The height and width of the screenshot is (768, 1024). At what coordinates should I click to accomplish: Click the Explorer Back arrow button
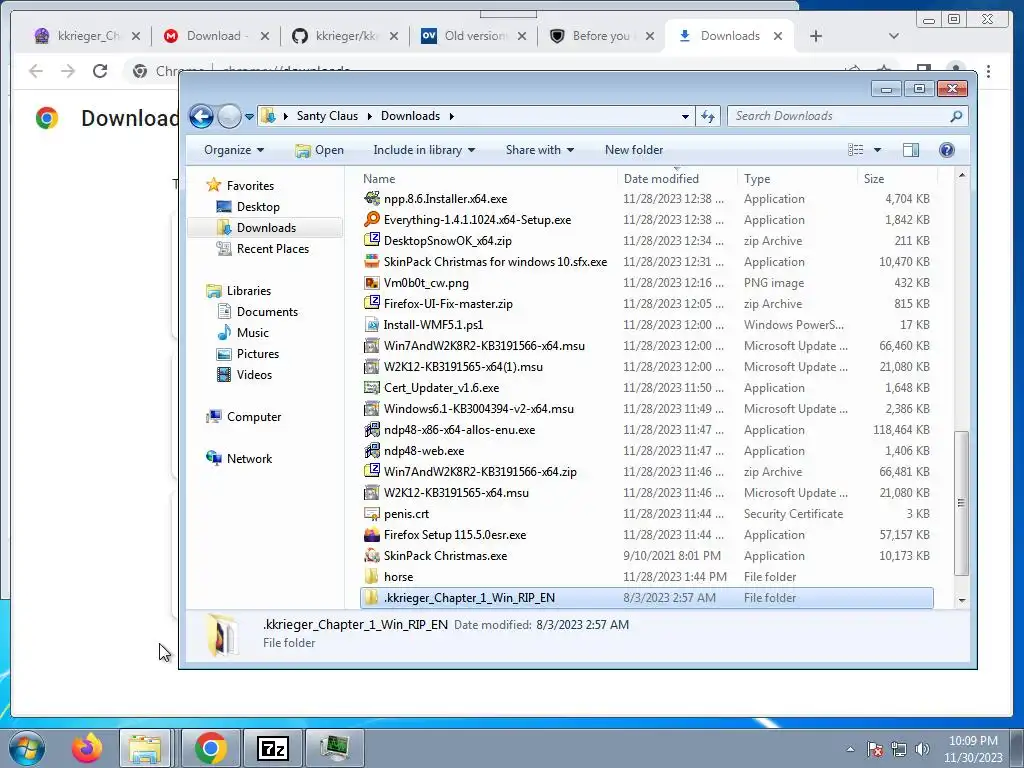coord(201,116)
